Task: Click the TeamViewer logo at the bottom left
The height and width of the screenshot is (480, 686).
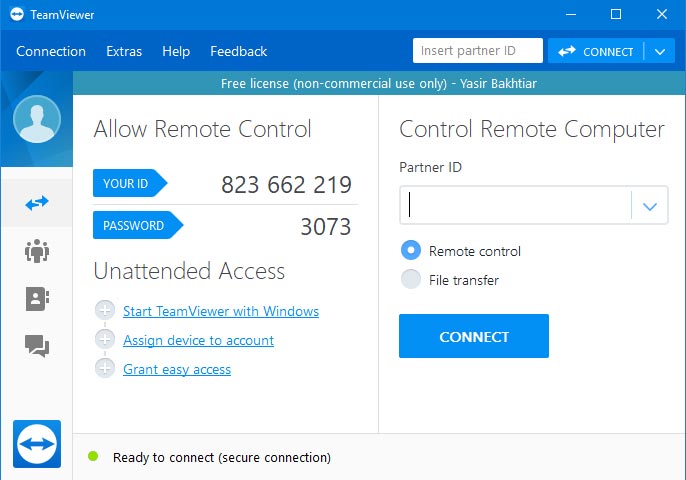Action: (x=37, y=444)
